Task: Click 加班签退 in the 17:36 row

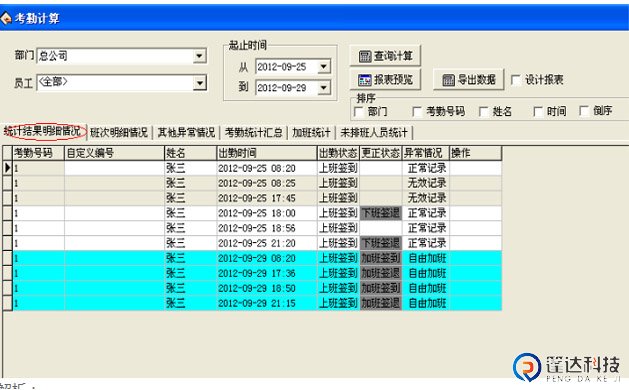Action: [x=381, y=273]
